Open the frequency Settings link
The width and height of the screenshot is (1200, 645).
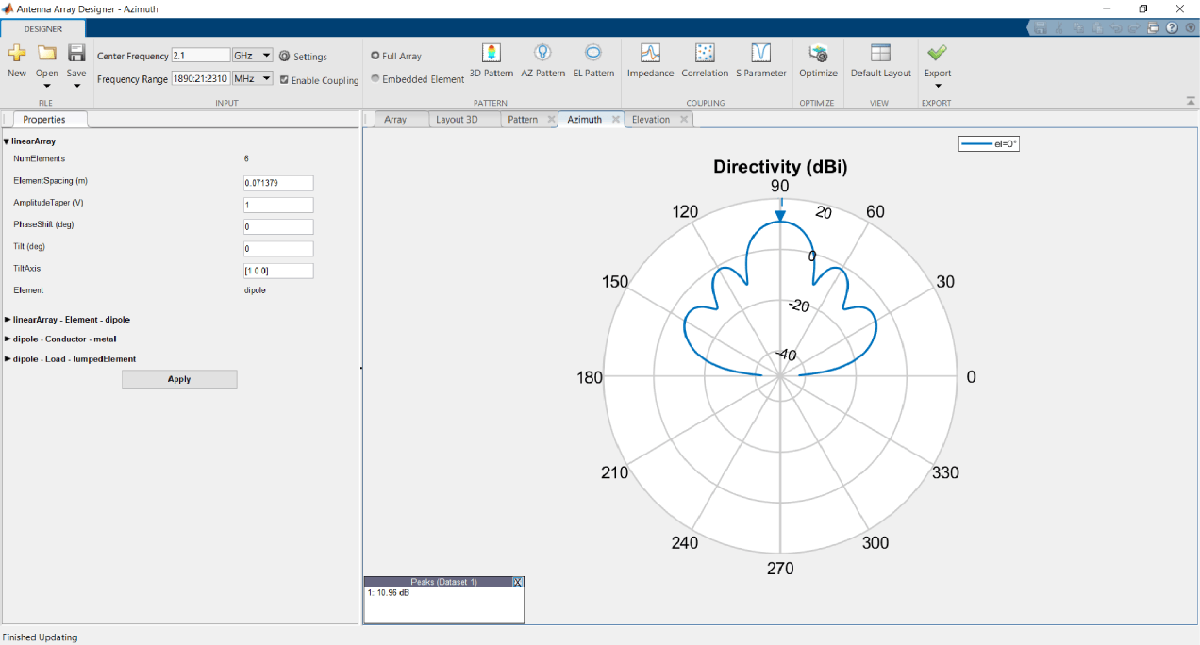pyautogui.click(x=303, y=57)
